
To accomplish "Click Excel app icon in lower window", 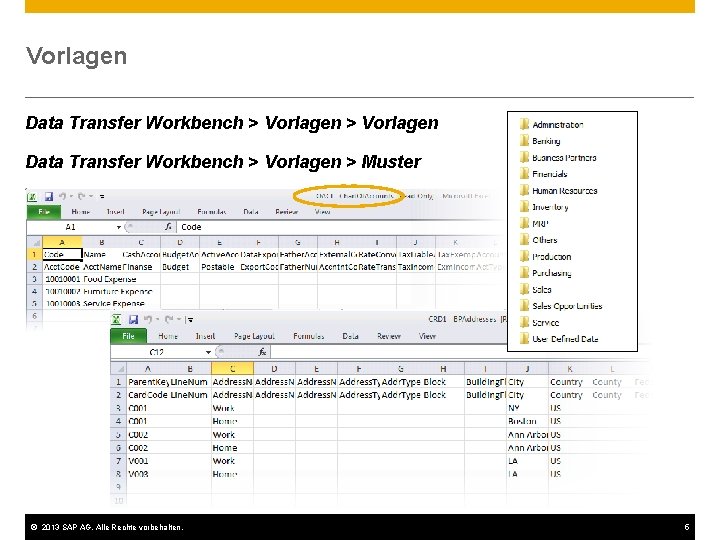I will (x=117, y=319).
